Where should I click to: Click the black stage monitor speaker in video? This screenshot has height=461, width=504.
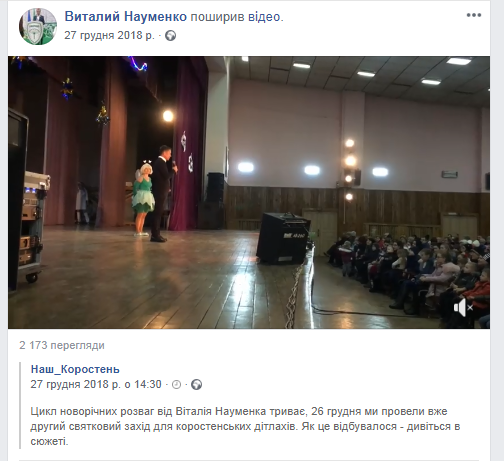[x=284, y=238]
